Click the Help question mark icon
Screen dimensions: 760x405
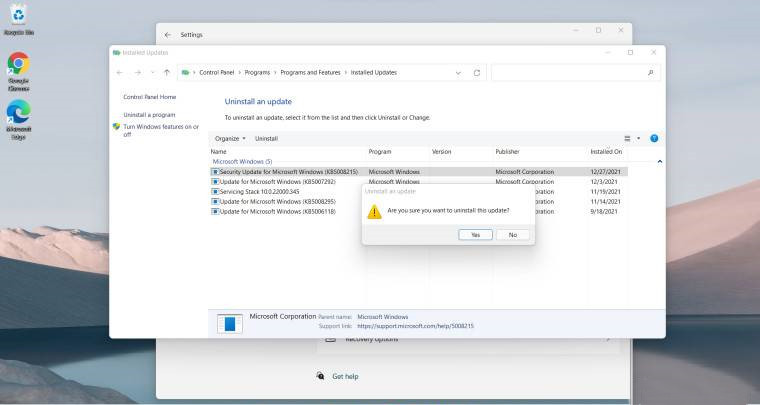[x=654, y=138]
